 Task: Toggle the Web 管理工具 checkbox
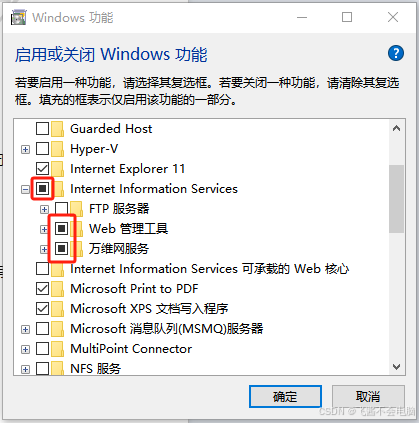pos(61,229)
